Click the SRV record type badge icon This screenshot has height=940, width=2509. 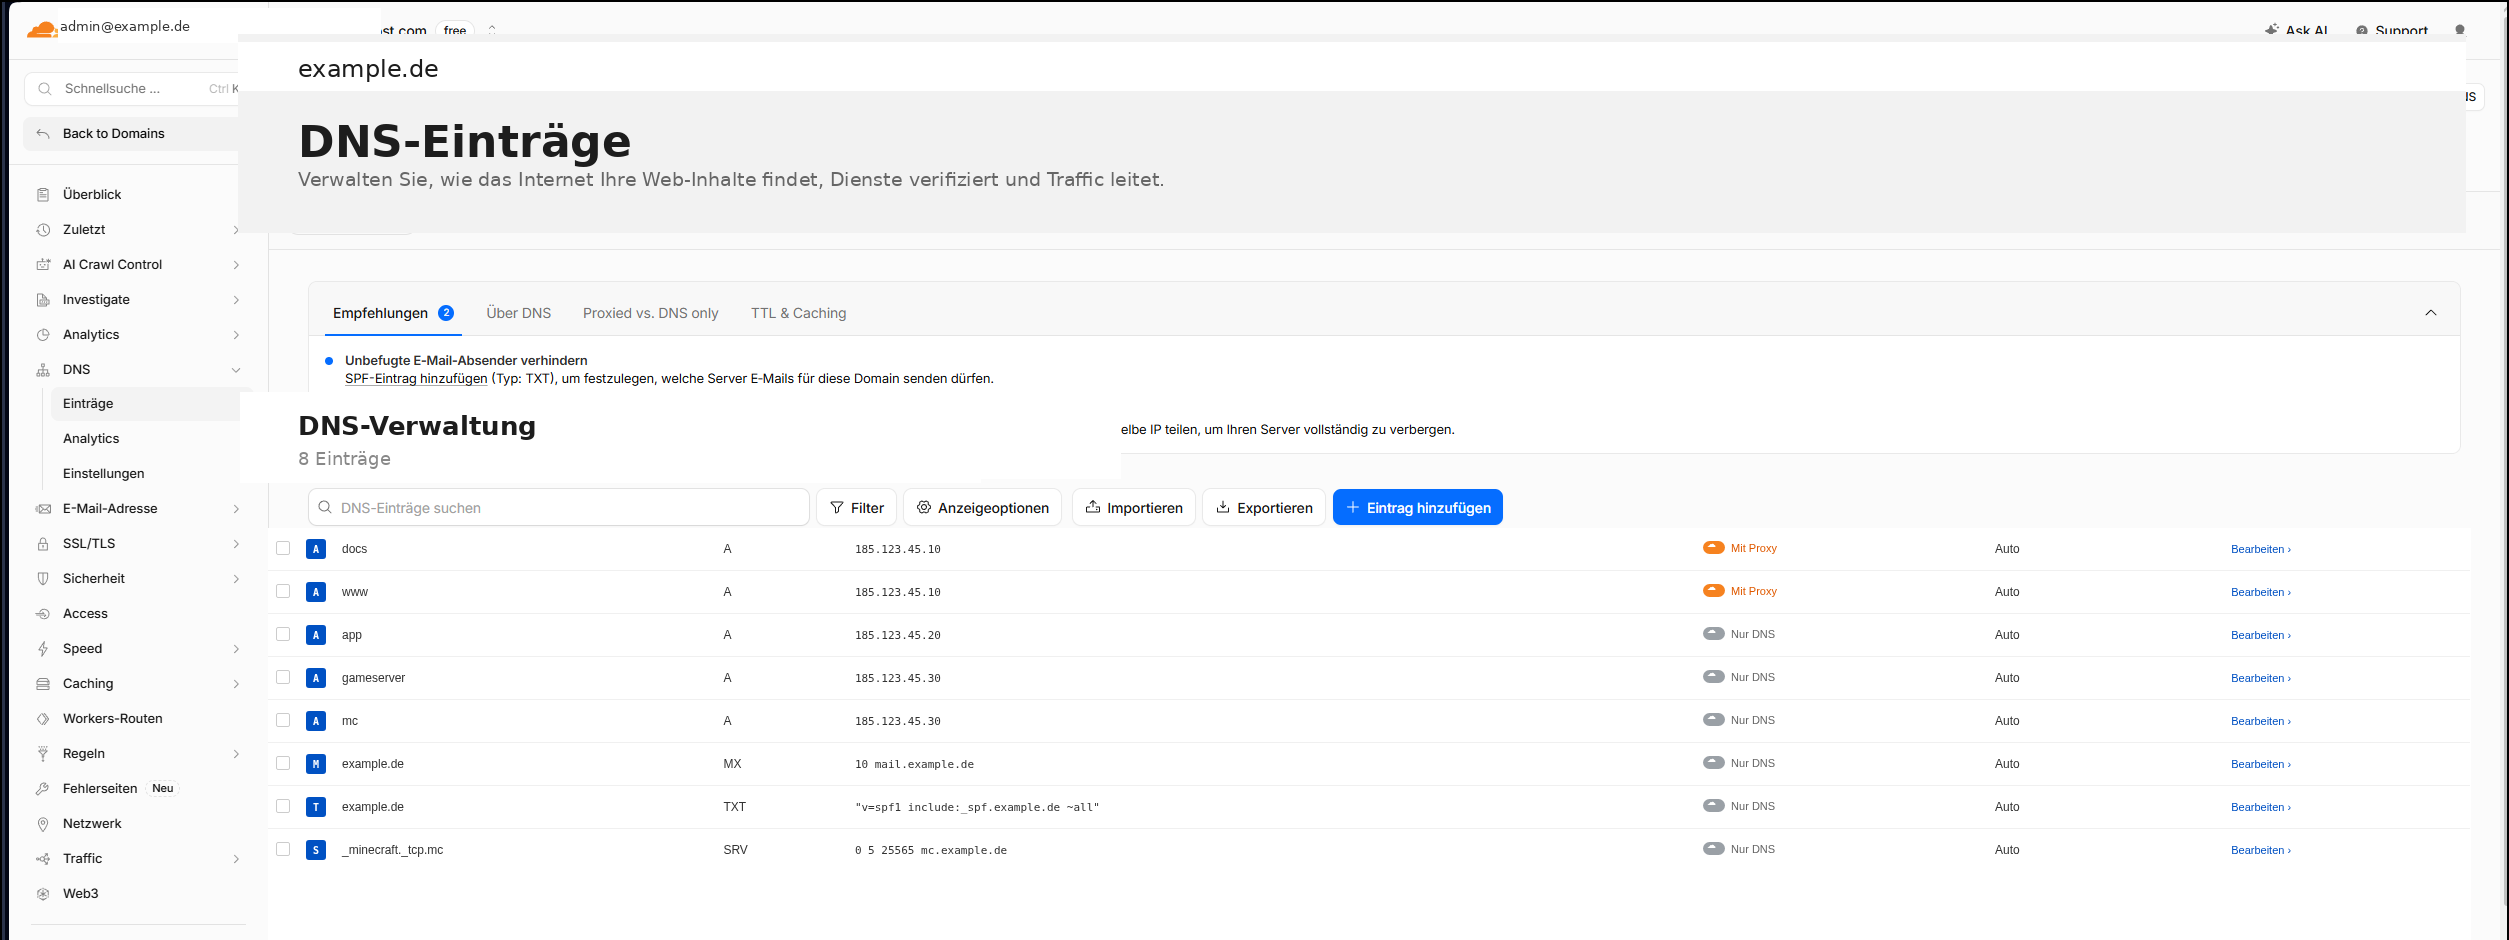point(316,850)
